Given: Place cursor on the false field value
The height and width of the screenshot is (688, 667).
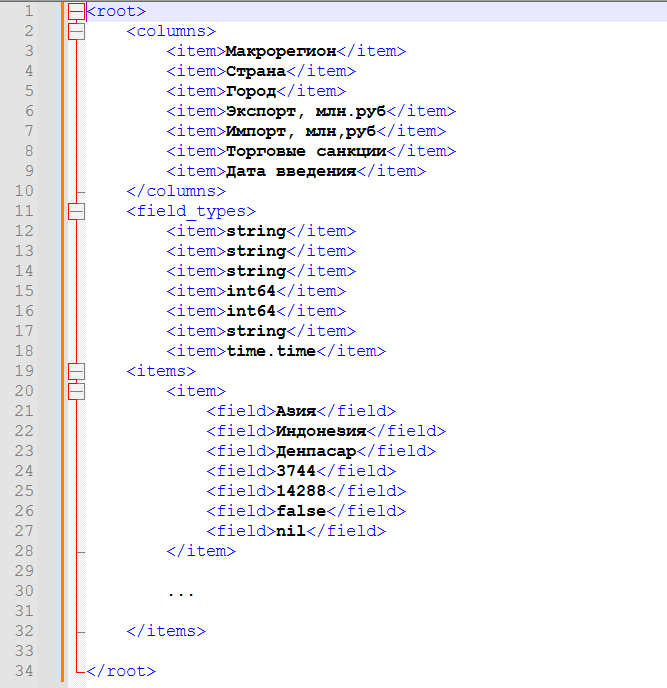Looking at the screenshot, I should click(x=301, y=511).
